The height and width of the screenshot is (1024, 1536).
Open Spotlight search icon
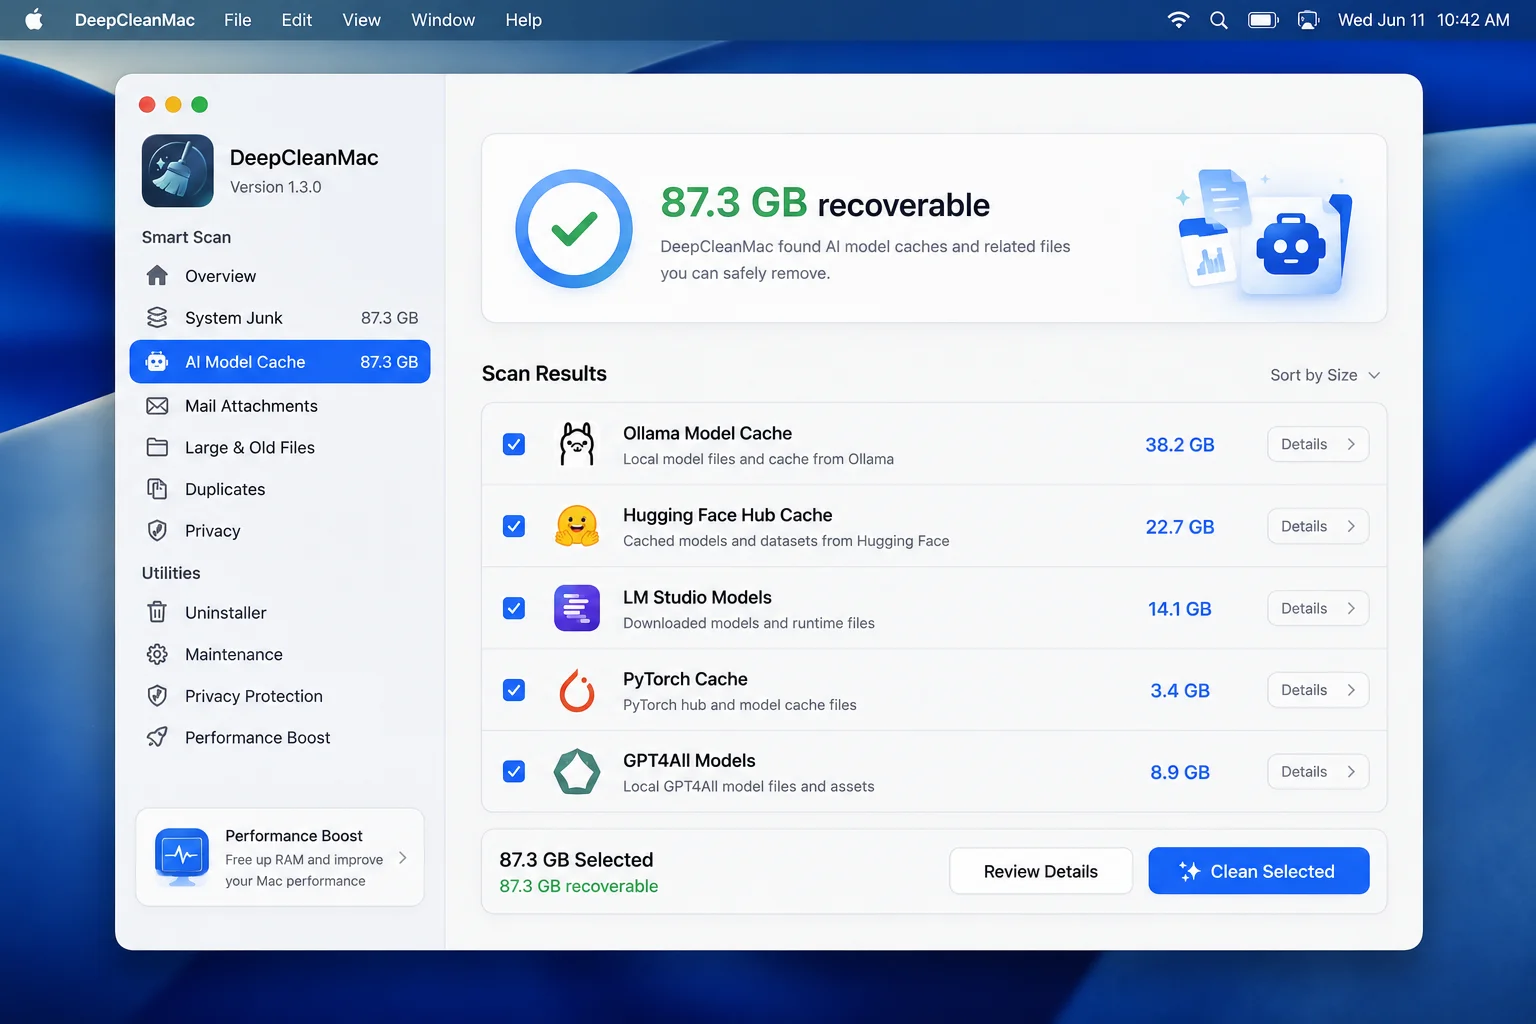1219,20
